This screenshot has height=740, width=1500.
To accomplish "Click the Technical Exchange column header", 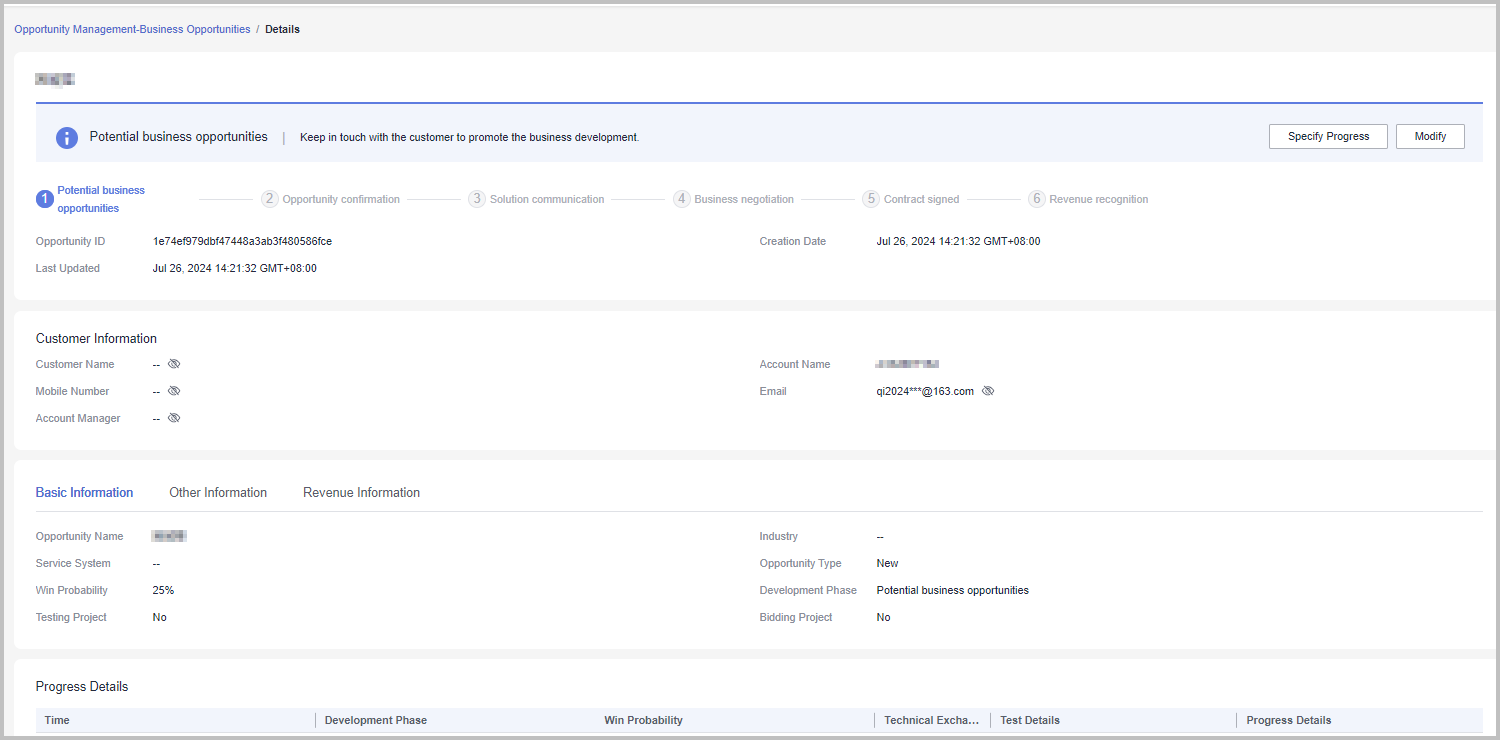I will tap(931, 720).
